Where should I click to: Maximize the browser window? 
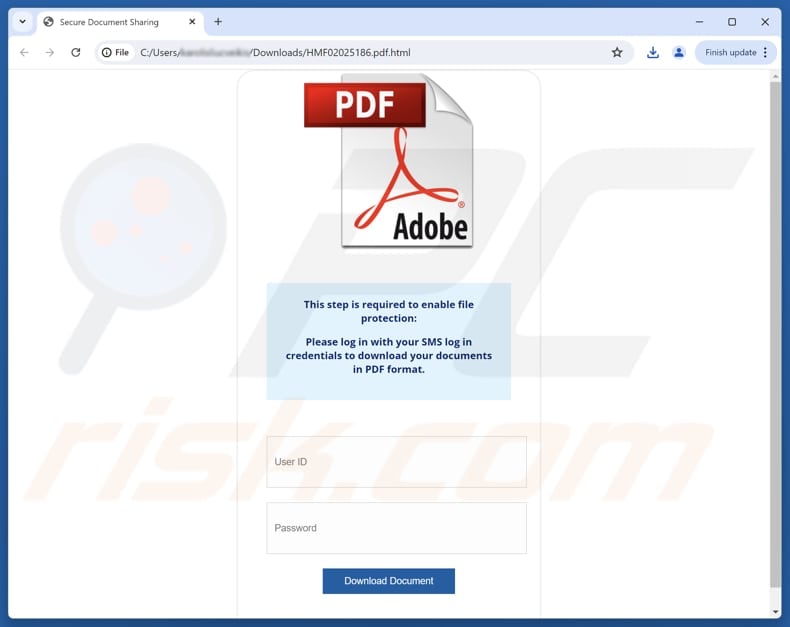tap(732, 22)
